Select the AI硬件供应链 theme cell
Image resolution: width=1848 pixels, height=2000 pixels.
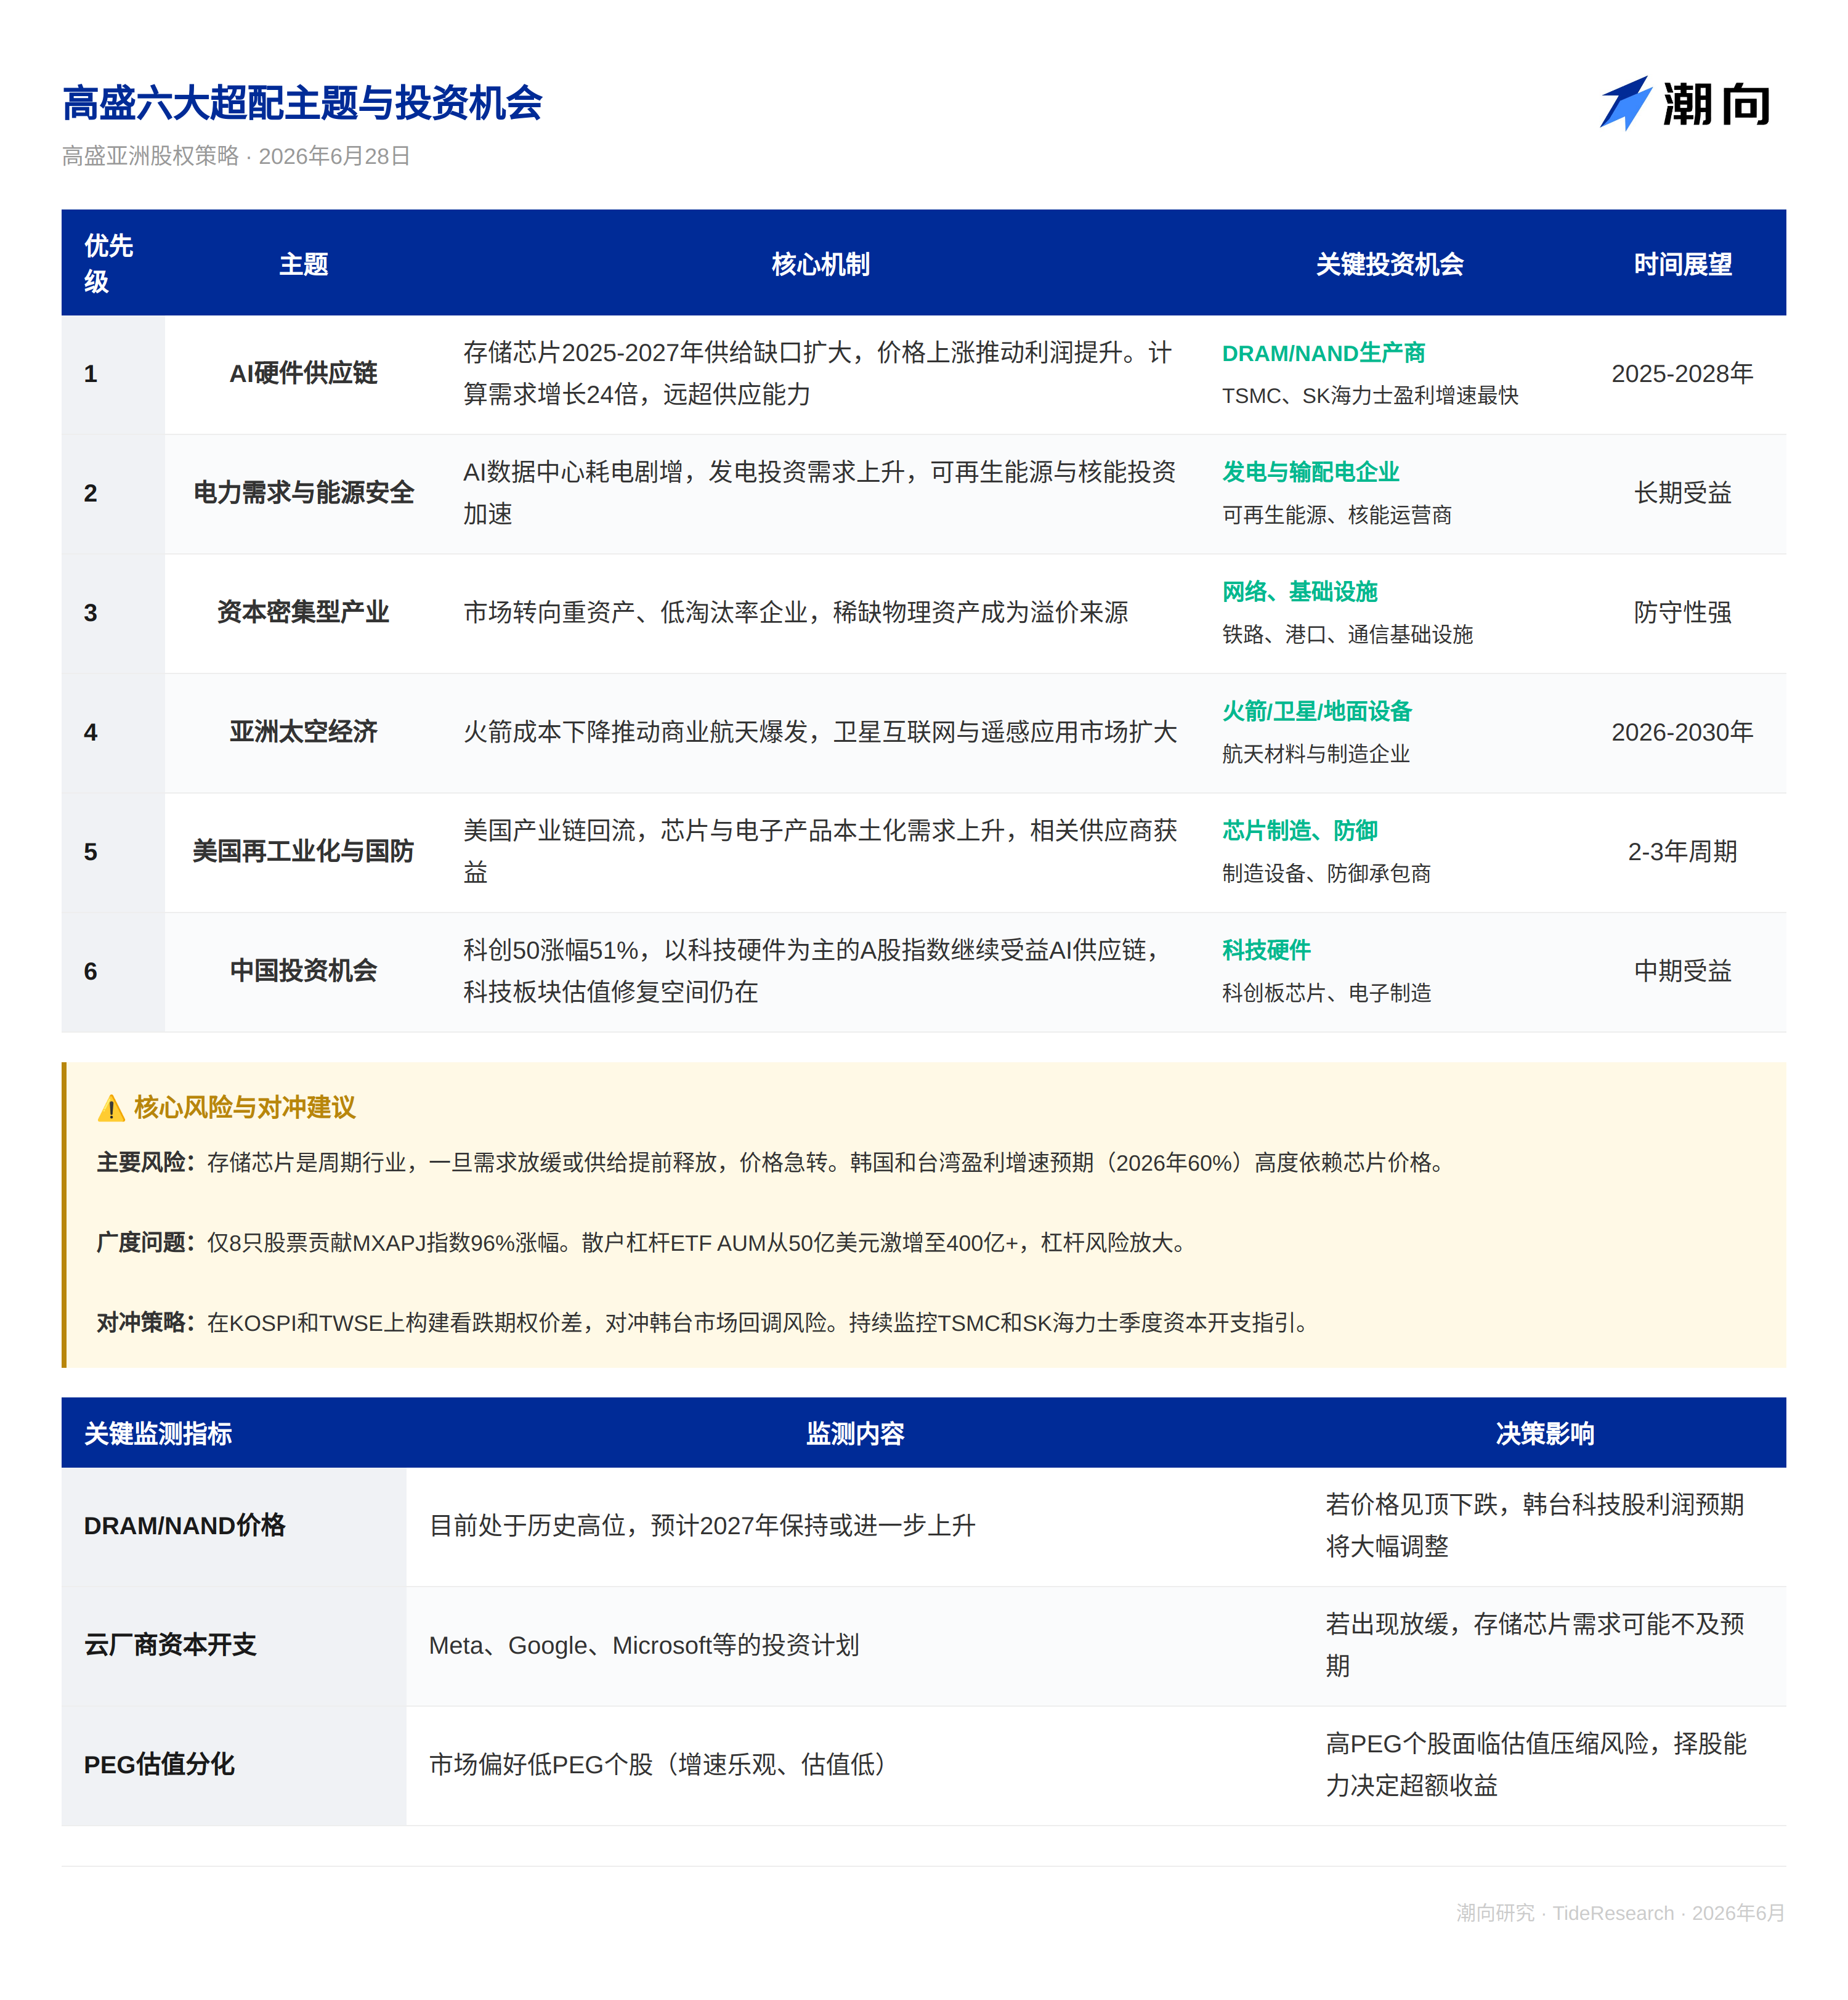(303, 374)
